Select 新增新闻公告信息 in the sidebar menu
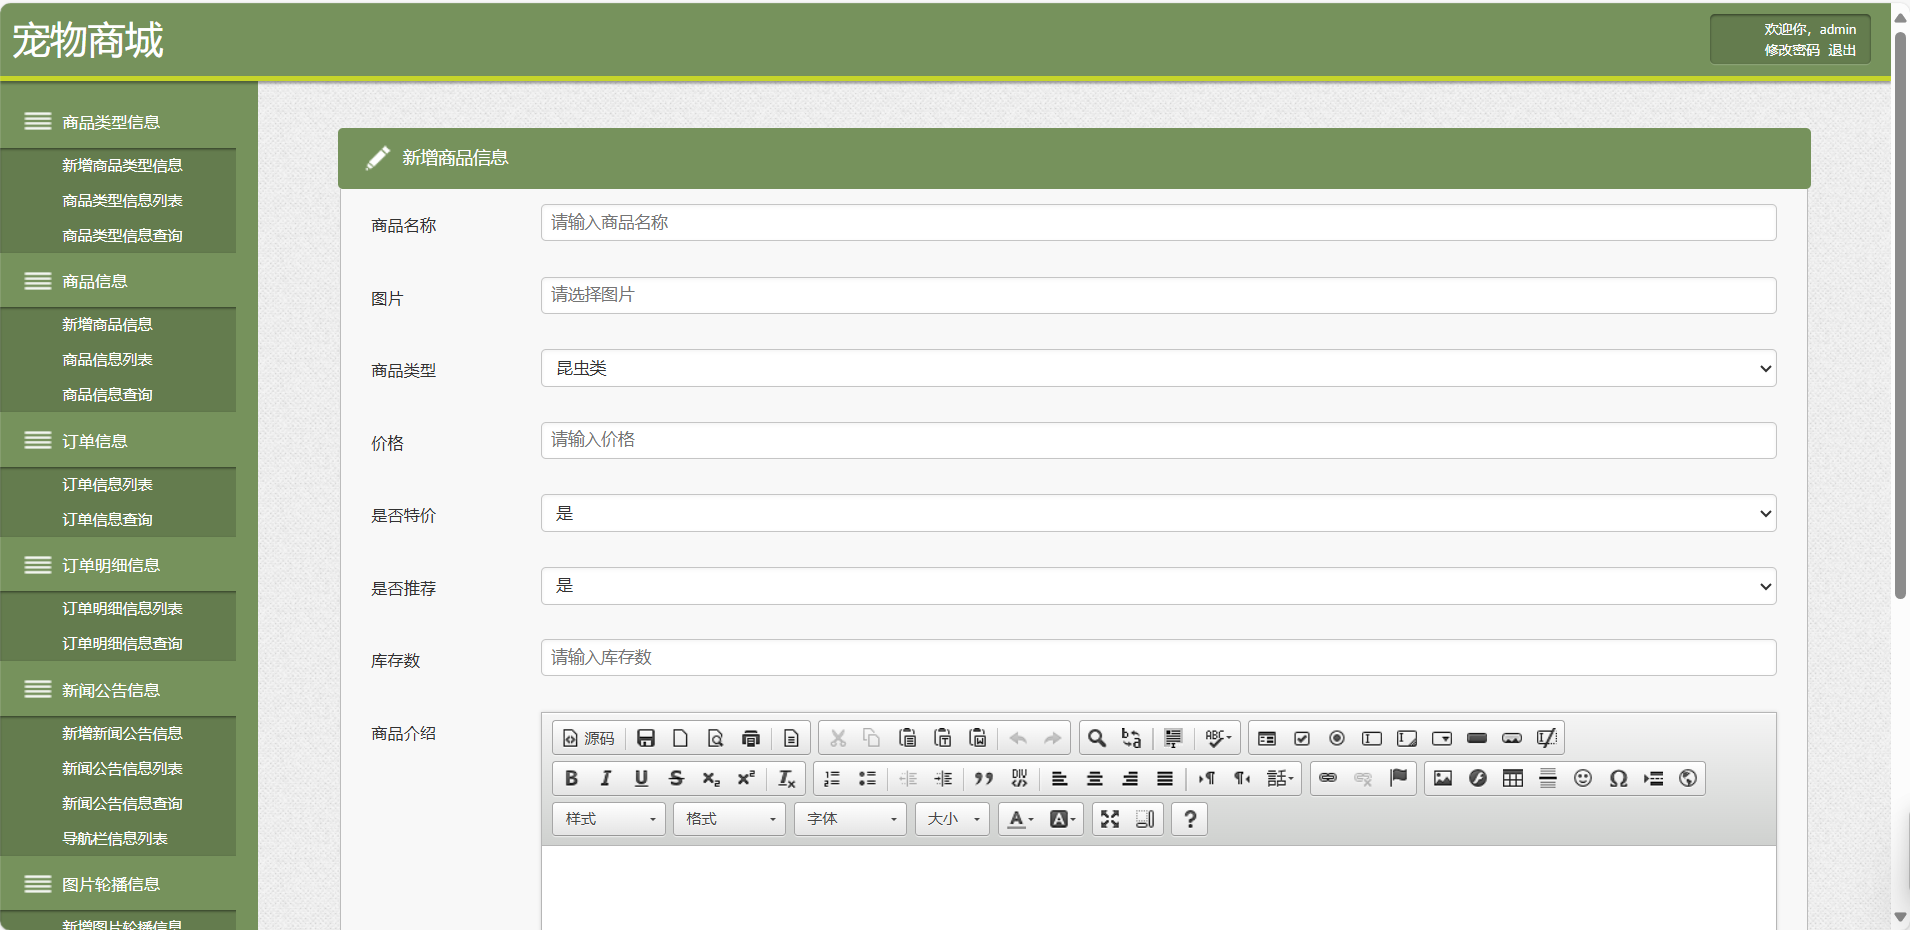Image resolution: width=1910 pixels, height=930 pixels. [122, 733]
